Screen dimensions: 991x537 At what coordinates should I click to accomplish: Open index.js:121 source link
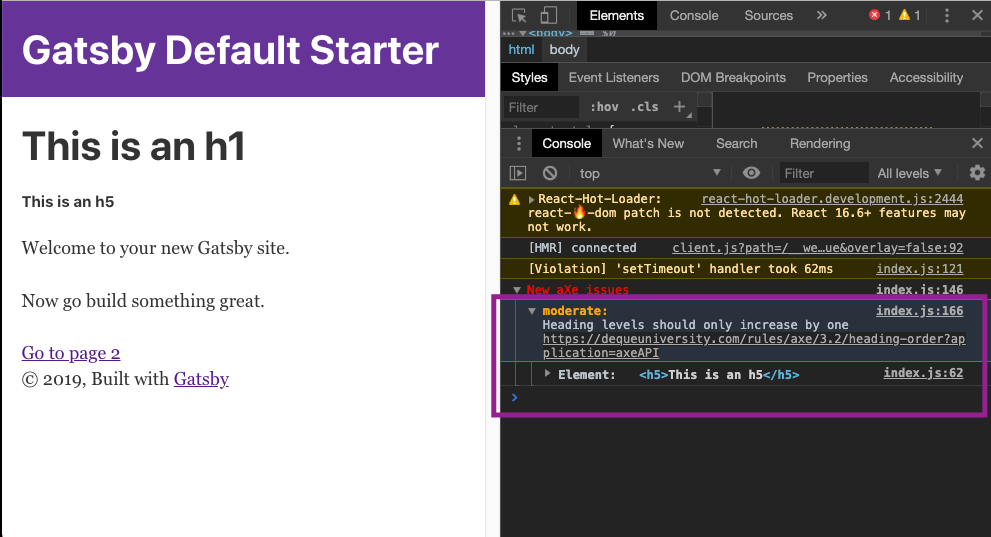920,268
